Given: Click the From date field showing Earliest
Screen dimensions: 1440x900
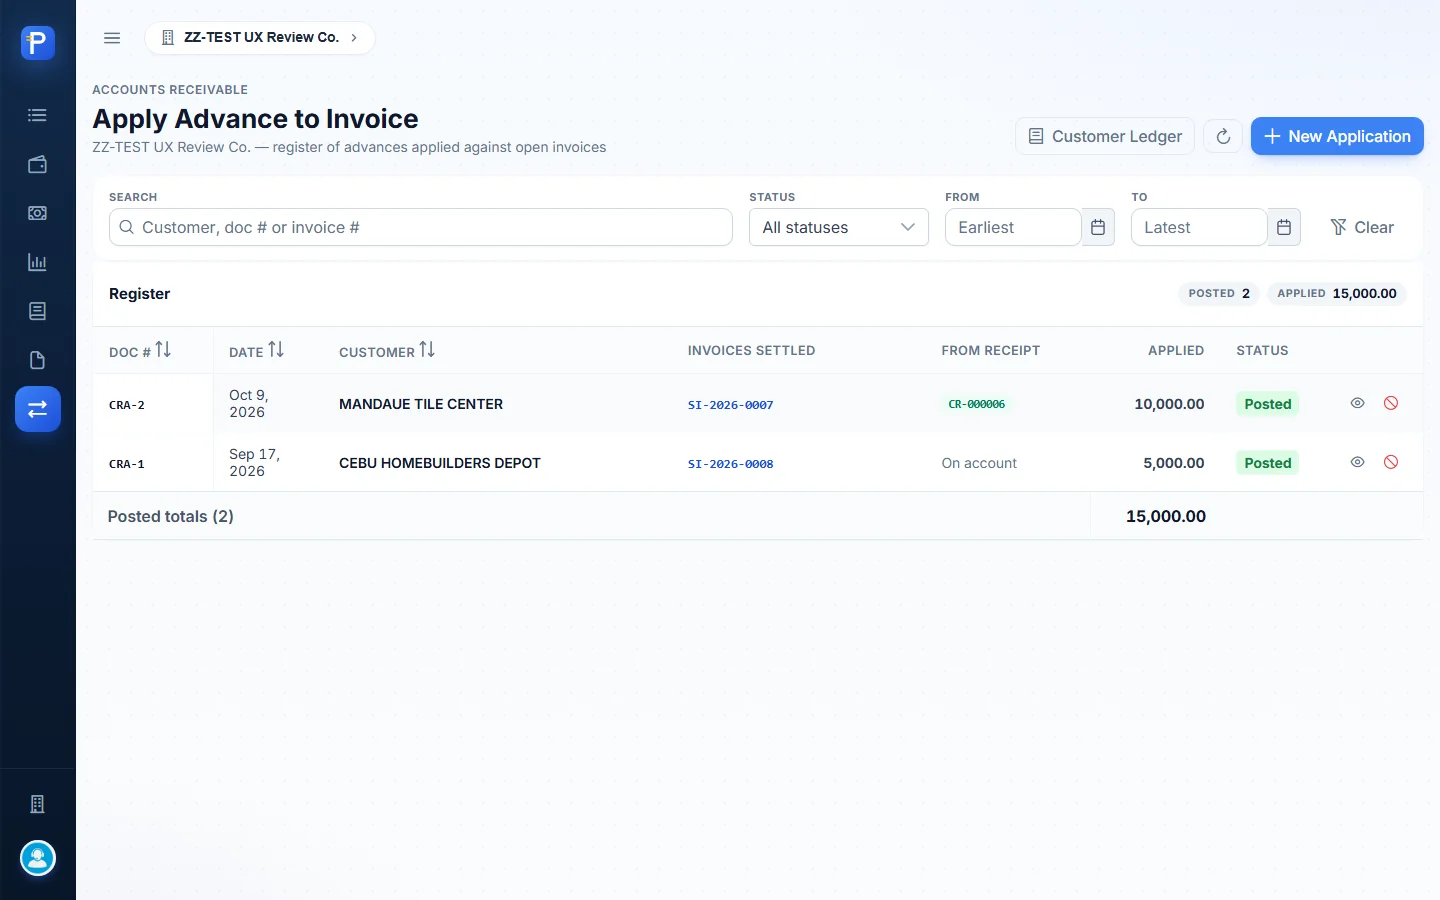Looking at the screenshot, I should [1013, 227].
